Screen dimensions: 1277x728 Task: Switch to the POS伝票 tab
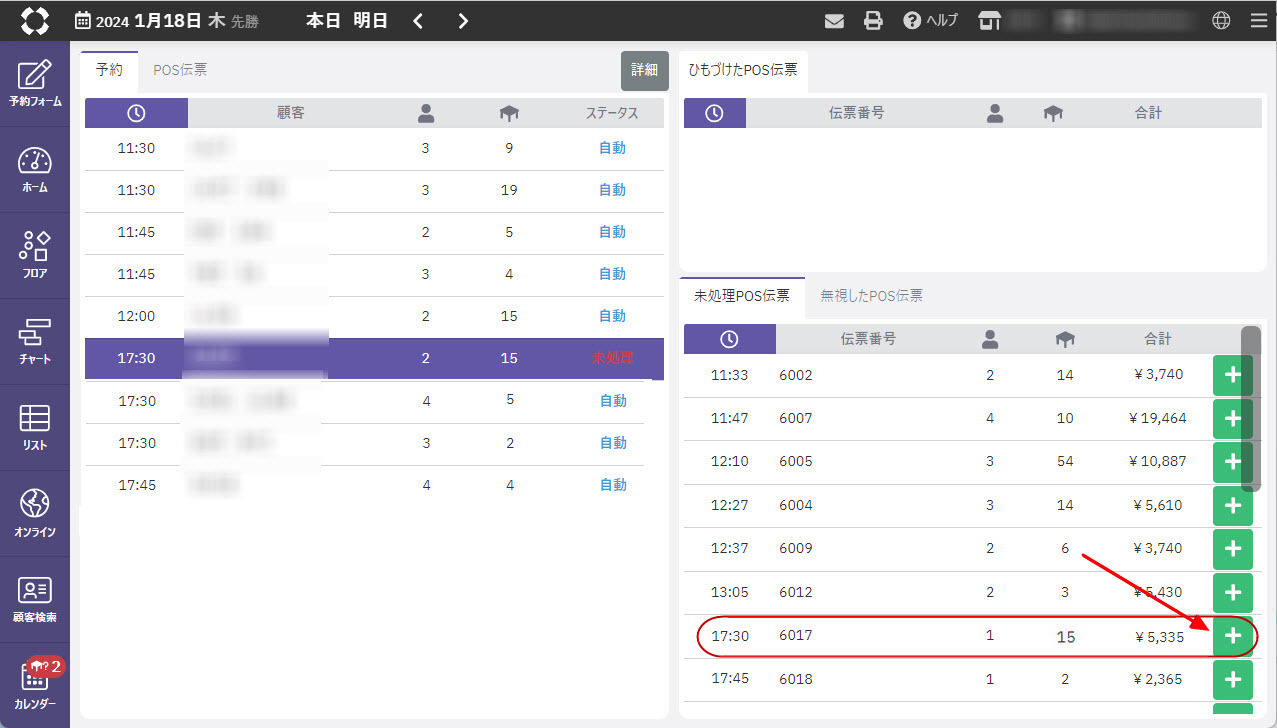pyautogui.click(x=180, y=70)
